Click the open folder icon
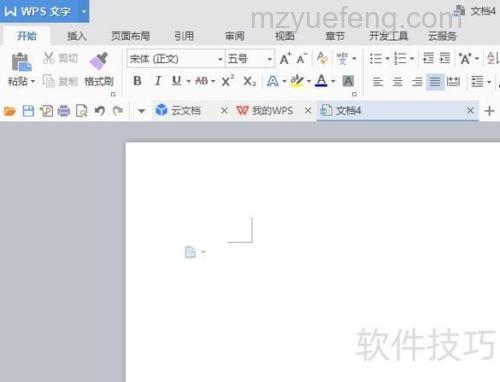Screen dimensions: 500x382 click(10, 111)
